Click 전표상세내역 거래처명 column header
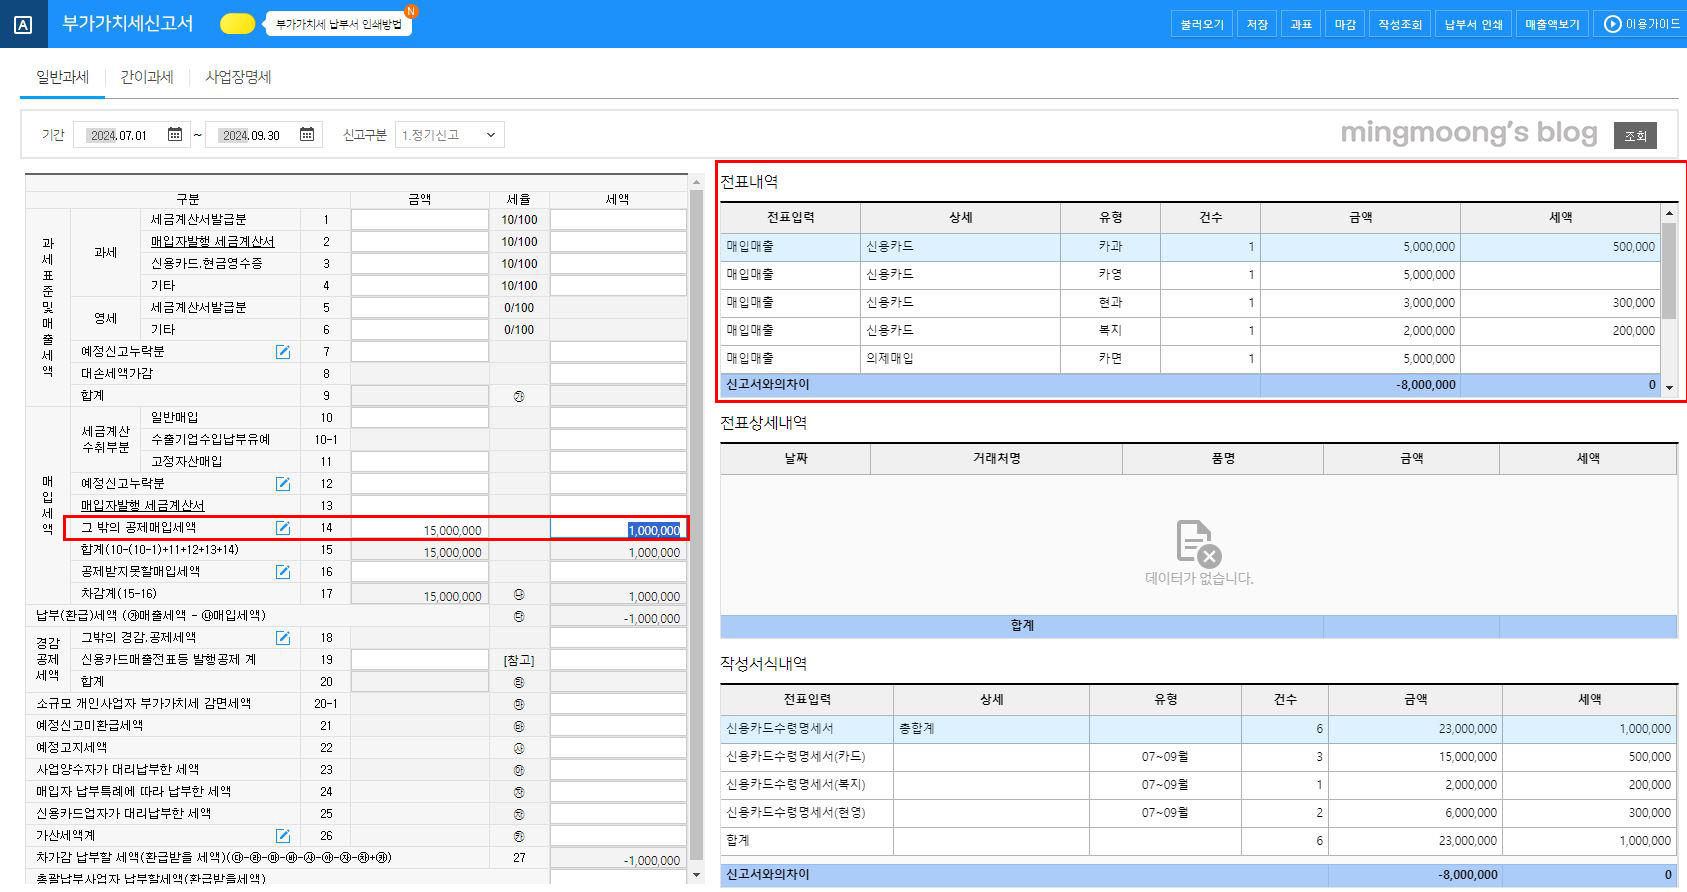 point(996,458)
